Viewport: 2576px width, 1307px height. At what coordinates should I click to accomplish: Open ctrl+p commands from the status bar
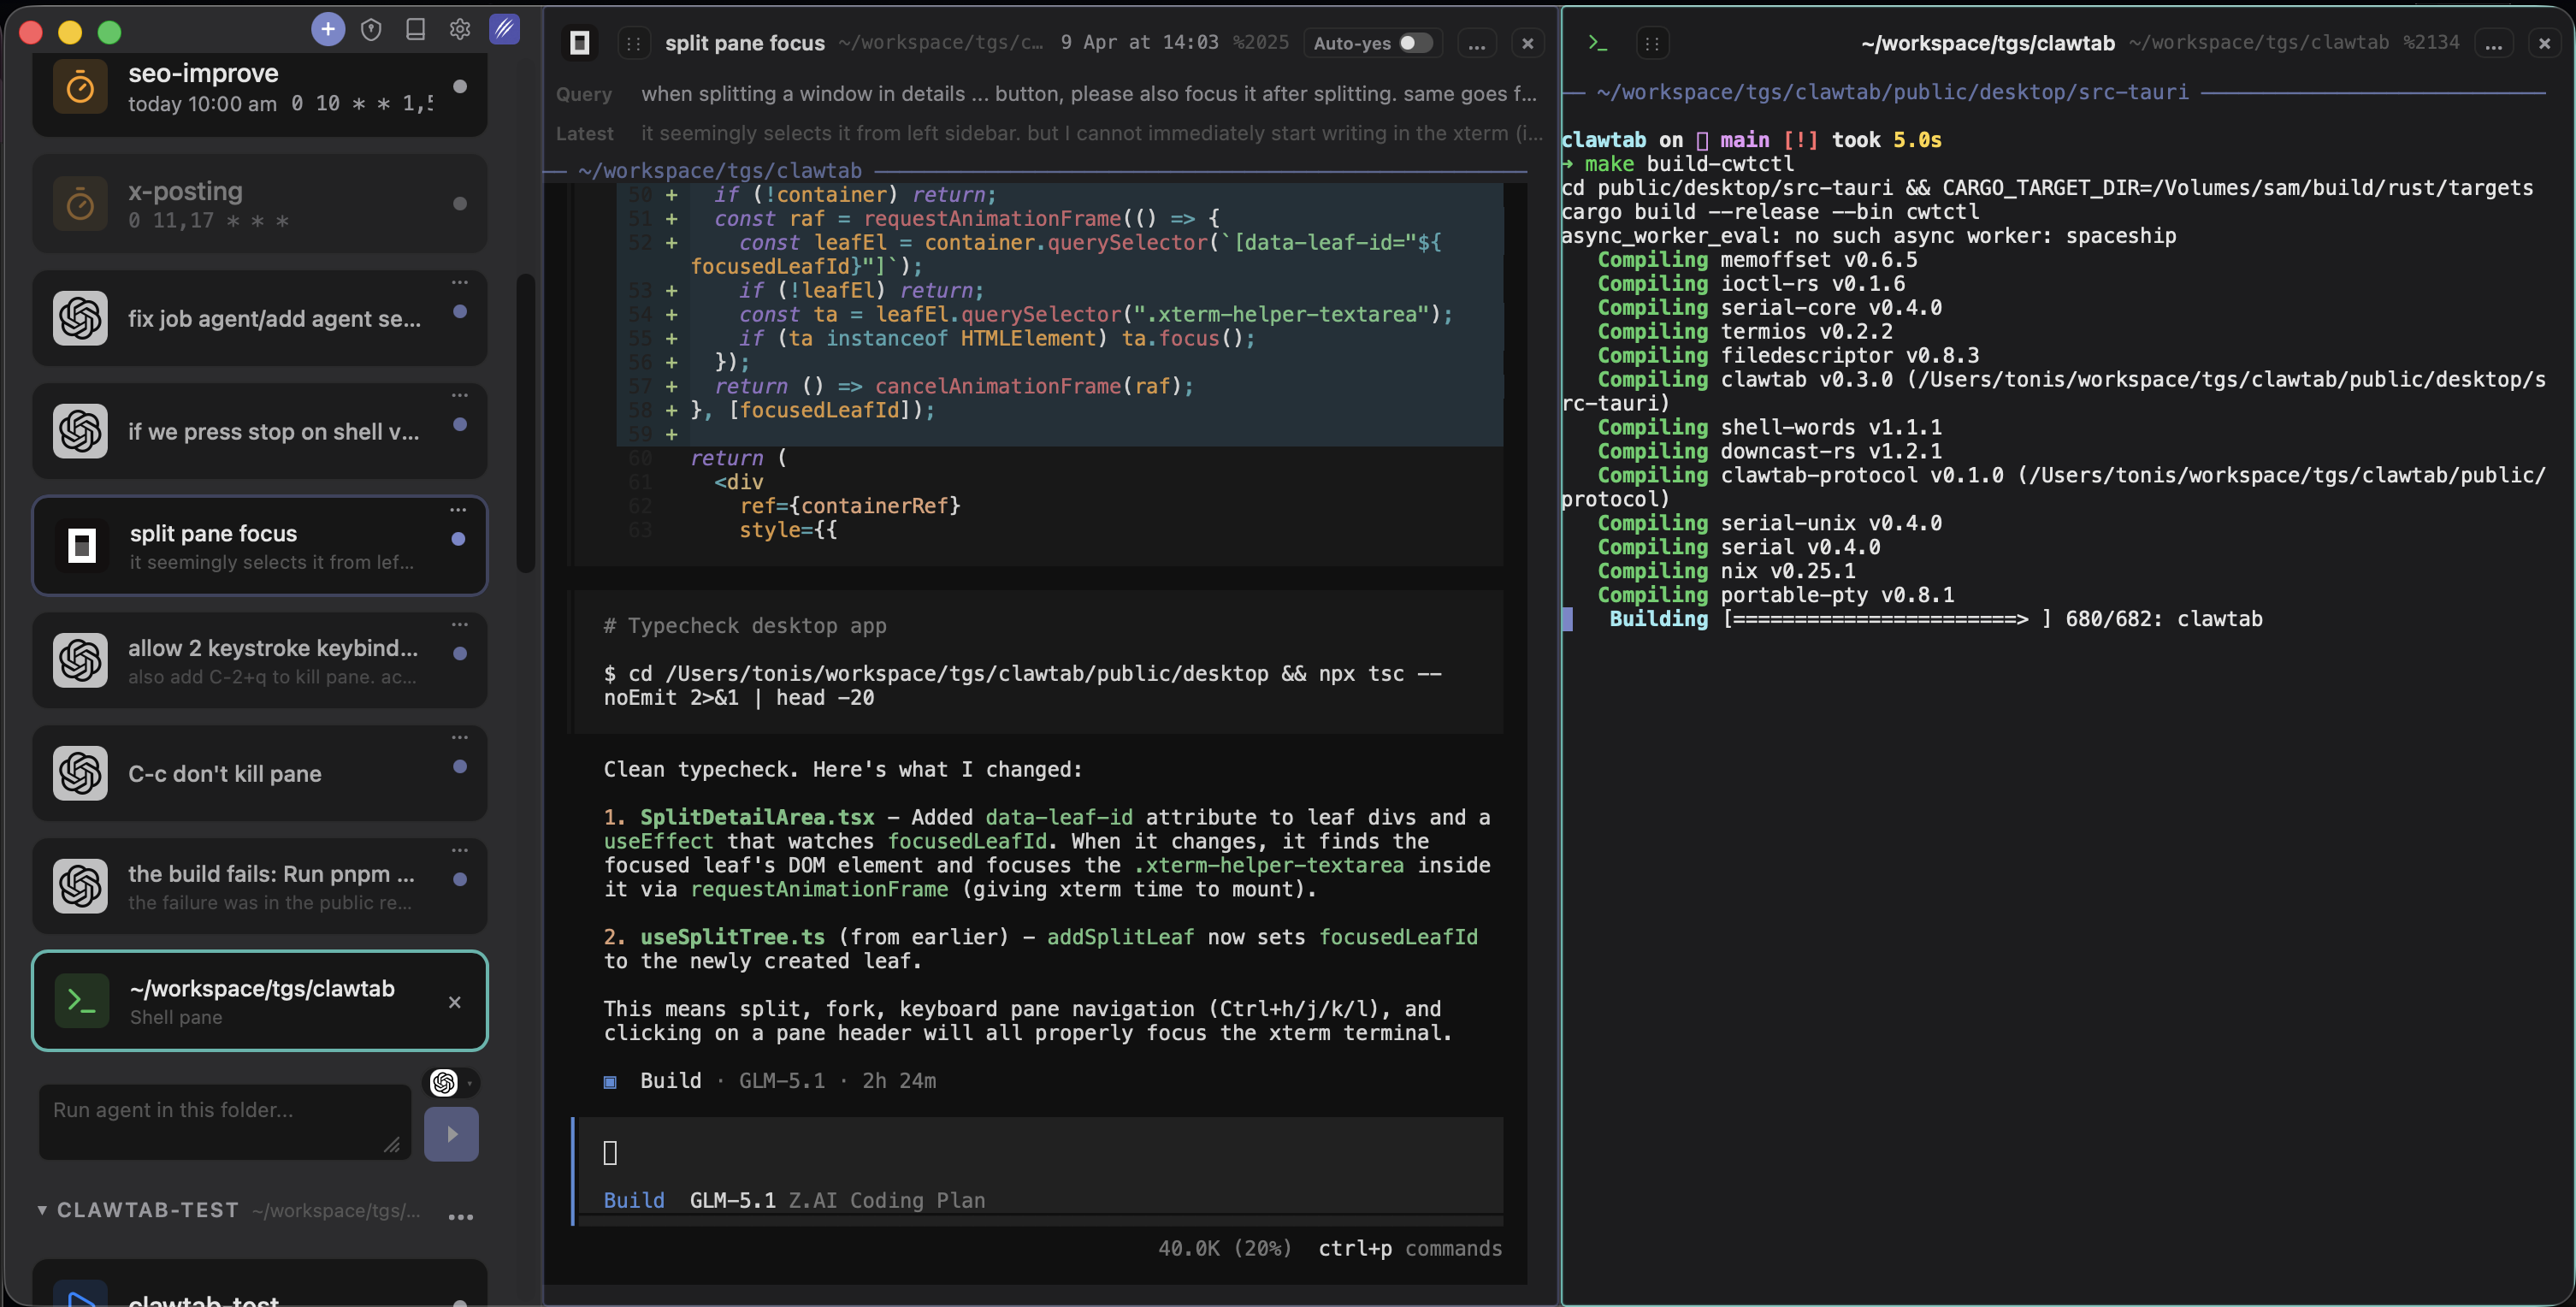click(x=1410, y=1248)
